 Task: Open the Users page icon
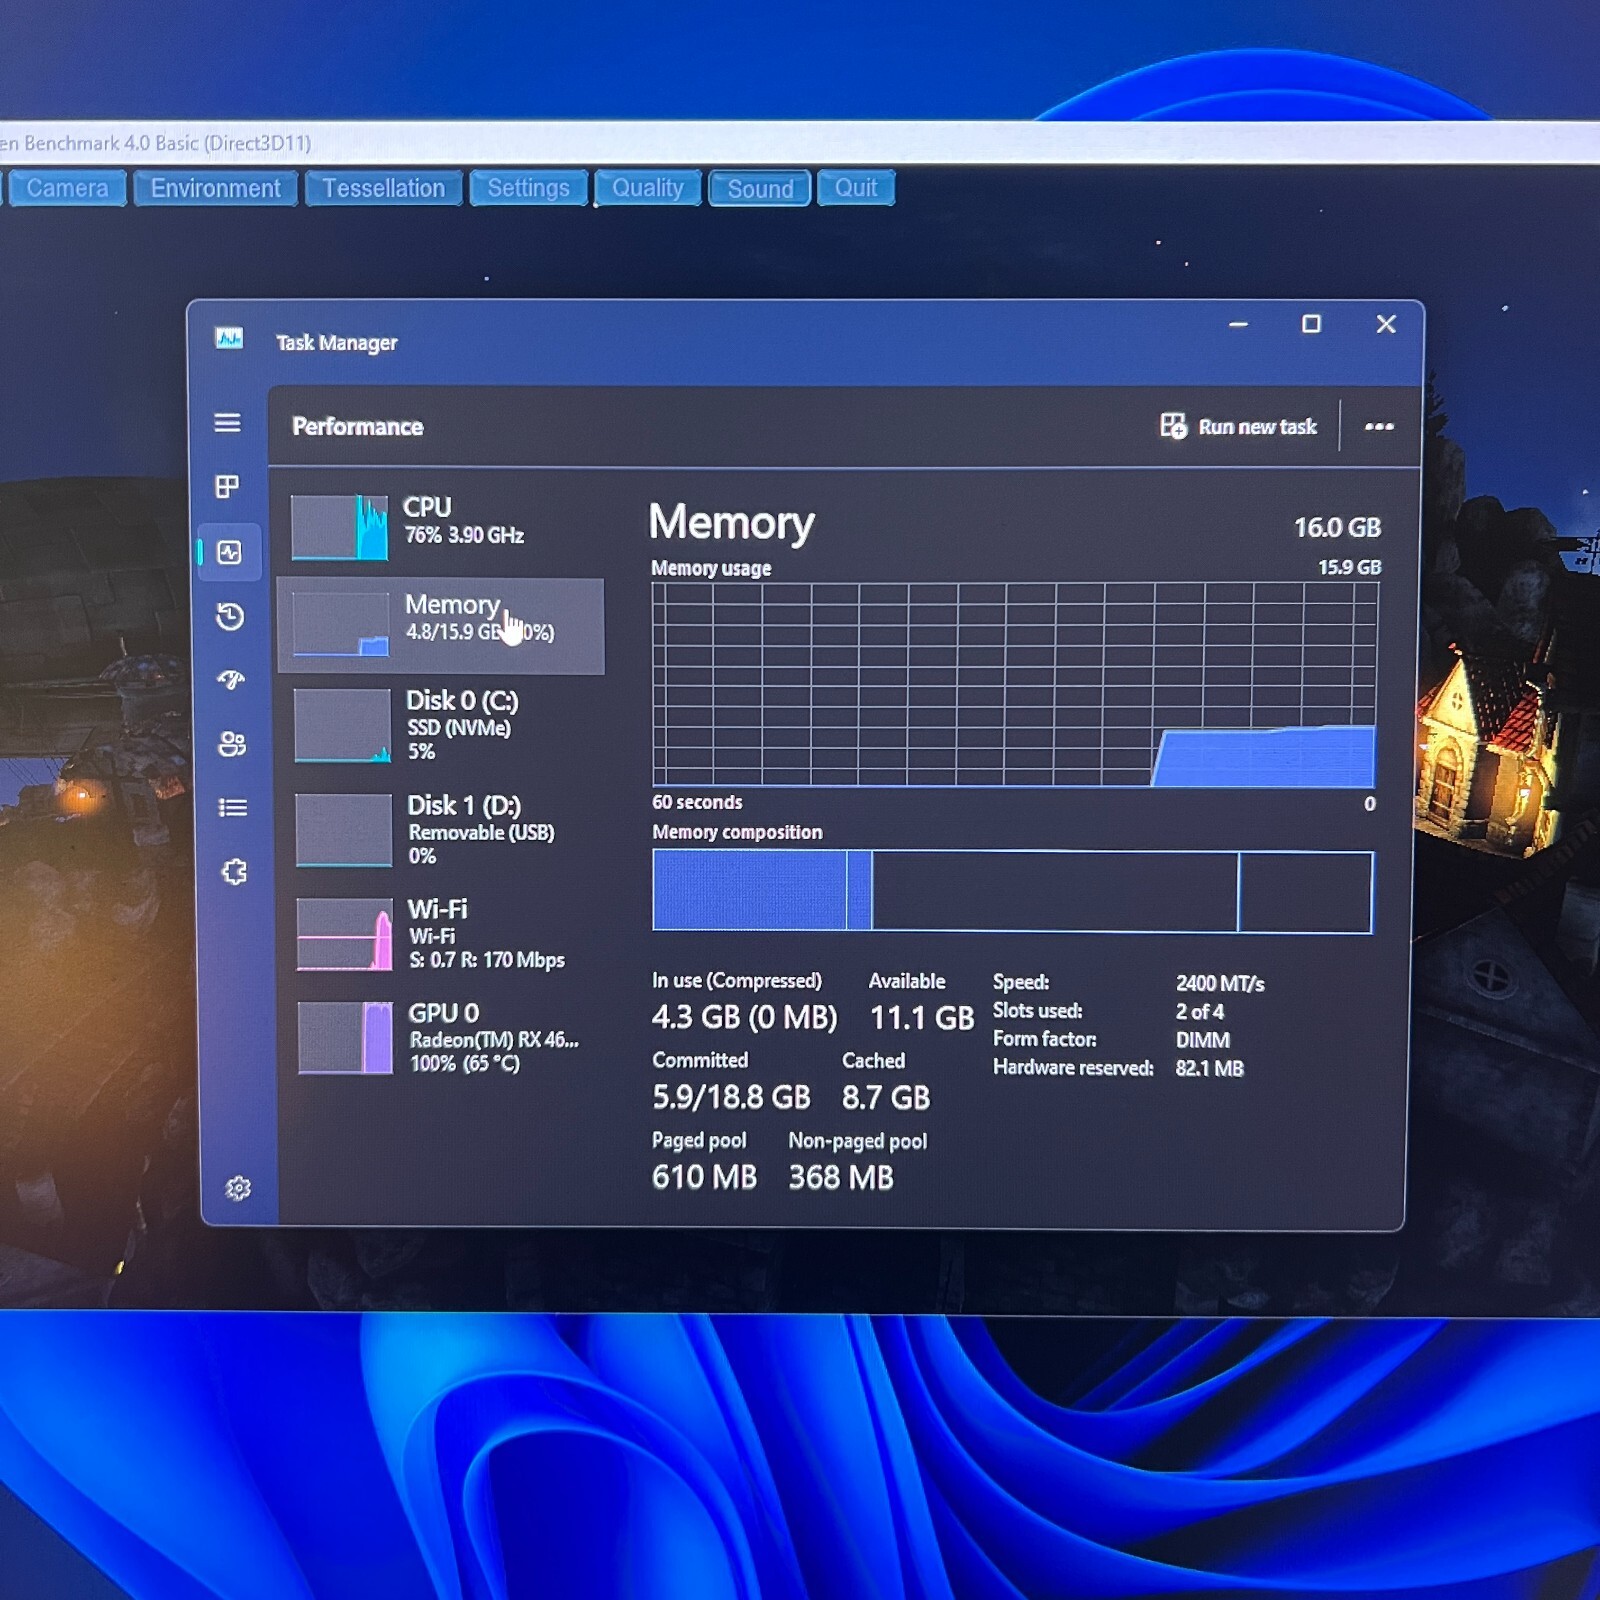(x=232, y=744)
